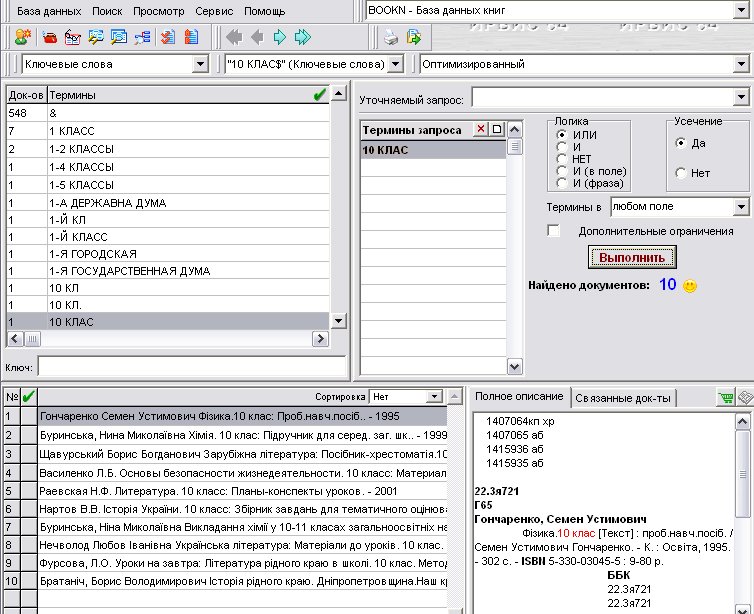The width and height of the screenshot is (754, 614).
Task: Select the result row "Раевская Н.Ф. Литература"
Action: tap(243, 491)
